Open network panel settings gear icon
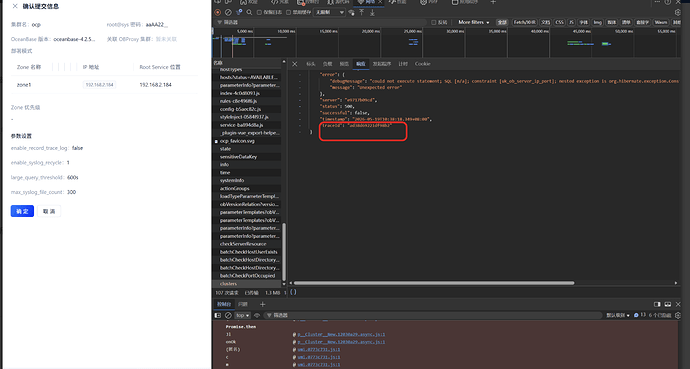The width and height of the screenshot is (690, 369). [x=678, y=12]
